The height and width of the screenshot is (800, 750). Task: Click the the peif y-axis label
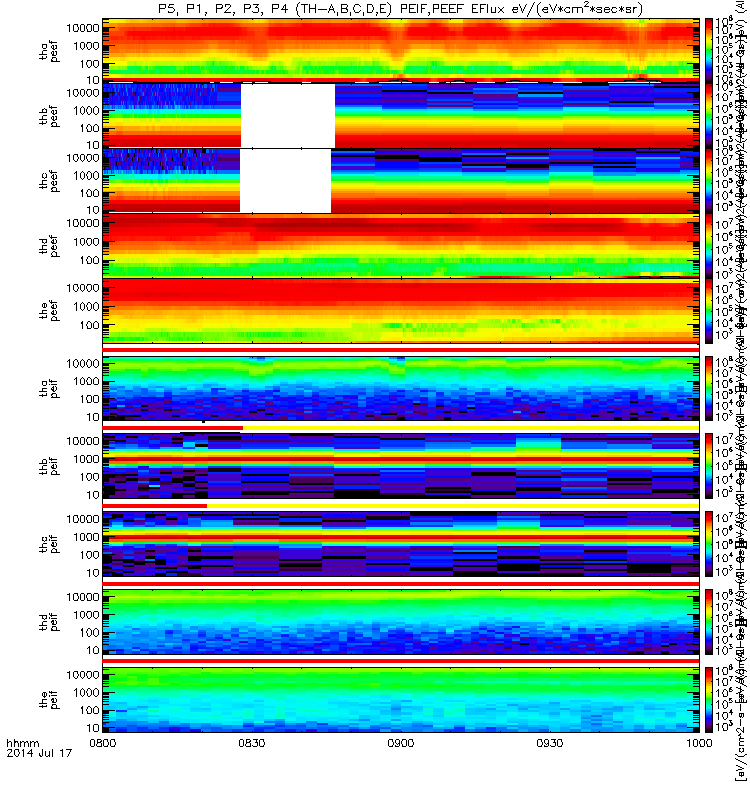click(x=49, y=699)
